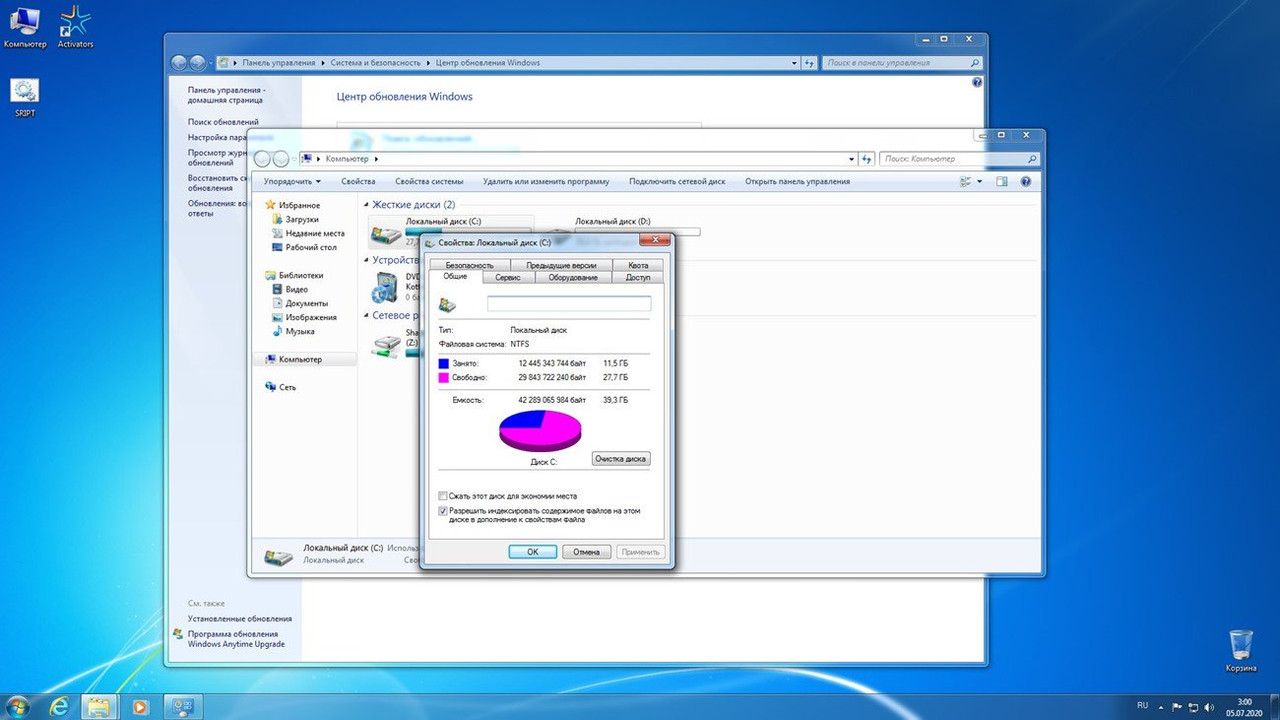The image size is (1280, 720).
Task: Open the Документы library
Action: pyautogui.click(x=299, y=303)
